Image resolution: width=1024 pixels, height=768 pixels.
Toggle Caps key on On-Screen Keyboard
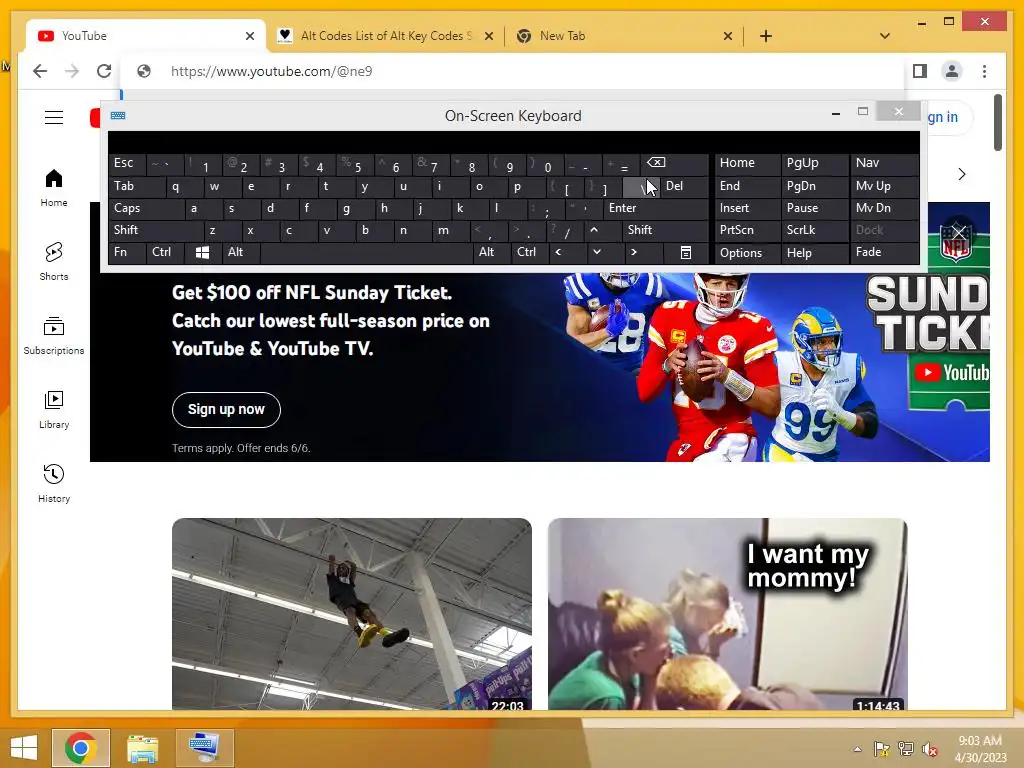(x=146, y=208)
